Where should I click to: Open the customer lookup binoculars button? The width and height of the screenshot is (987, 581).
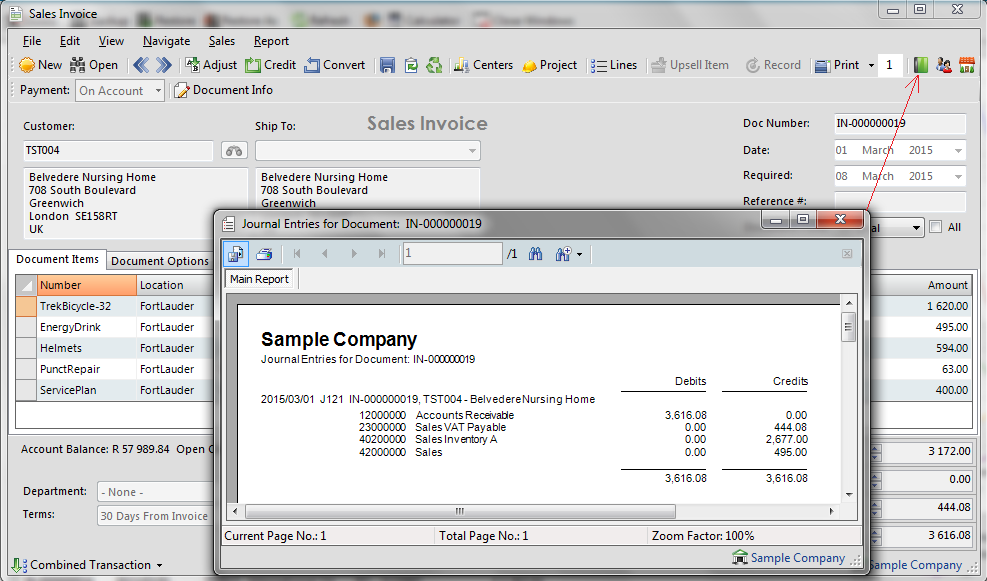pos(234,151)
